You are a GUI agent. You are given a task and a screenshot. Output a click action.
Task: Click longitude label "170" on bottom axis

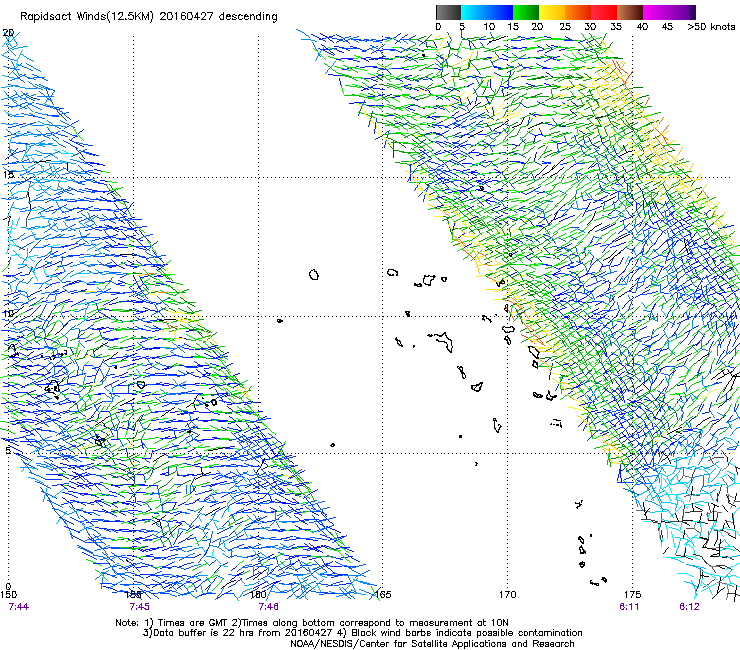point(508,595)
